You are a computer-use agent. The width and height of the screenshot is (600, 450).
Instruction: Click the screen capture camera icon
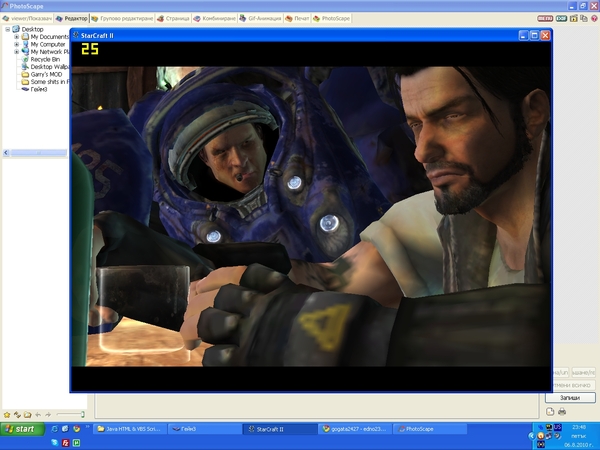(574, 18)
